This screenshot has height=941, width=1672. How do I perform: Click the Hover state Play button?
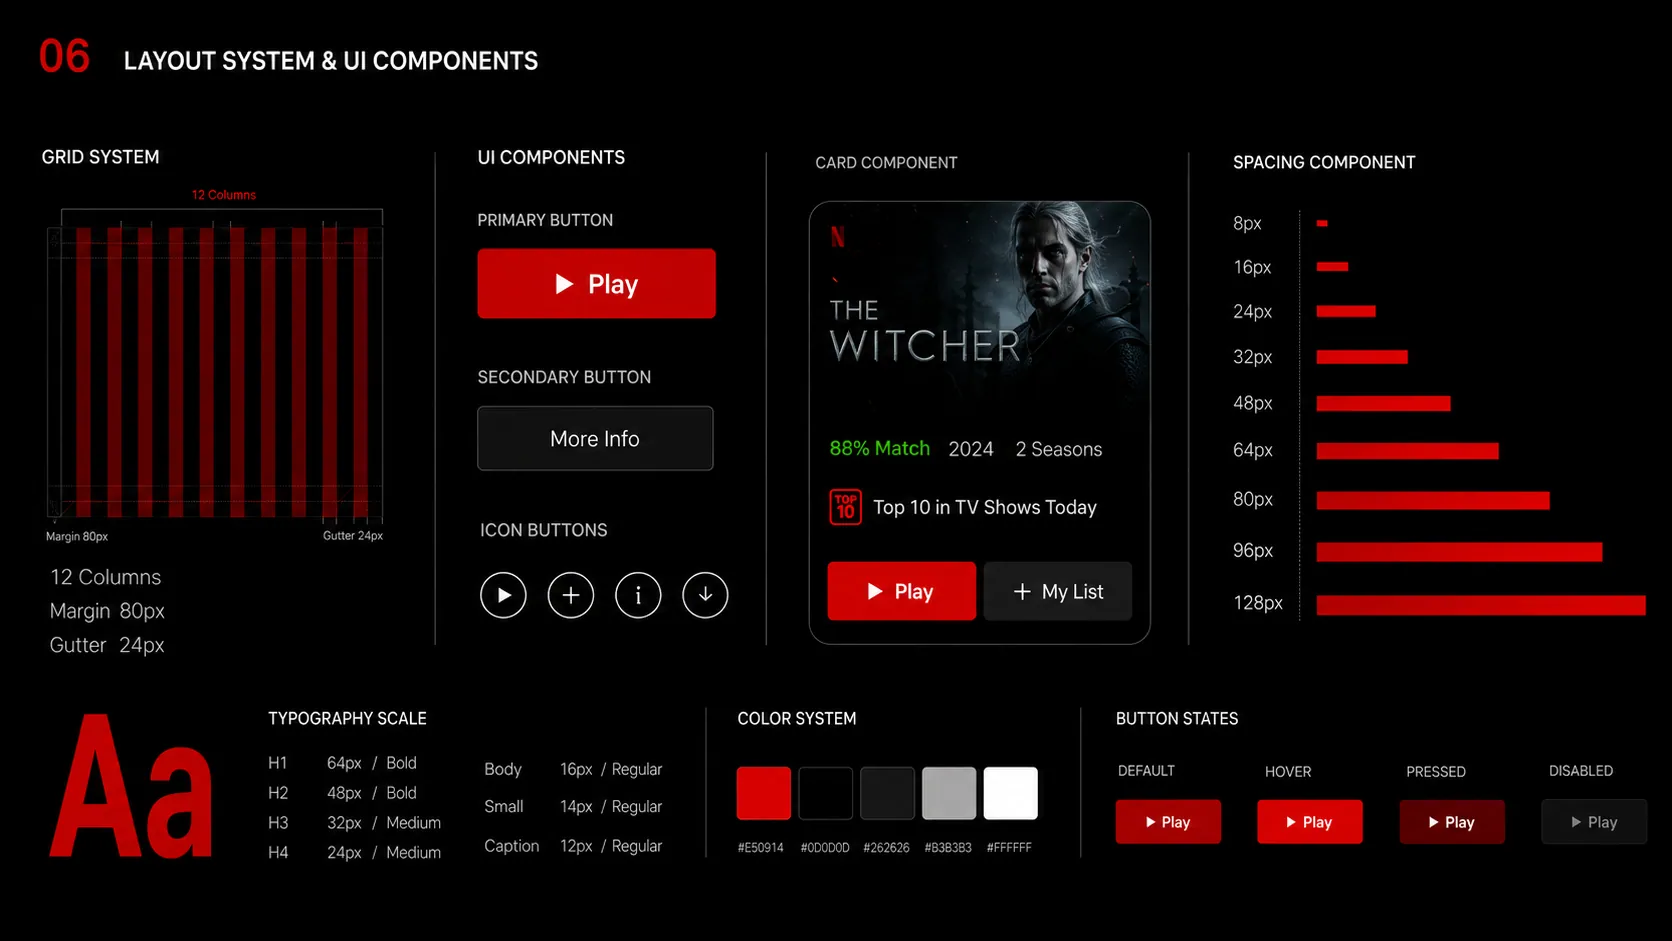(1310, 822)
